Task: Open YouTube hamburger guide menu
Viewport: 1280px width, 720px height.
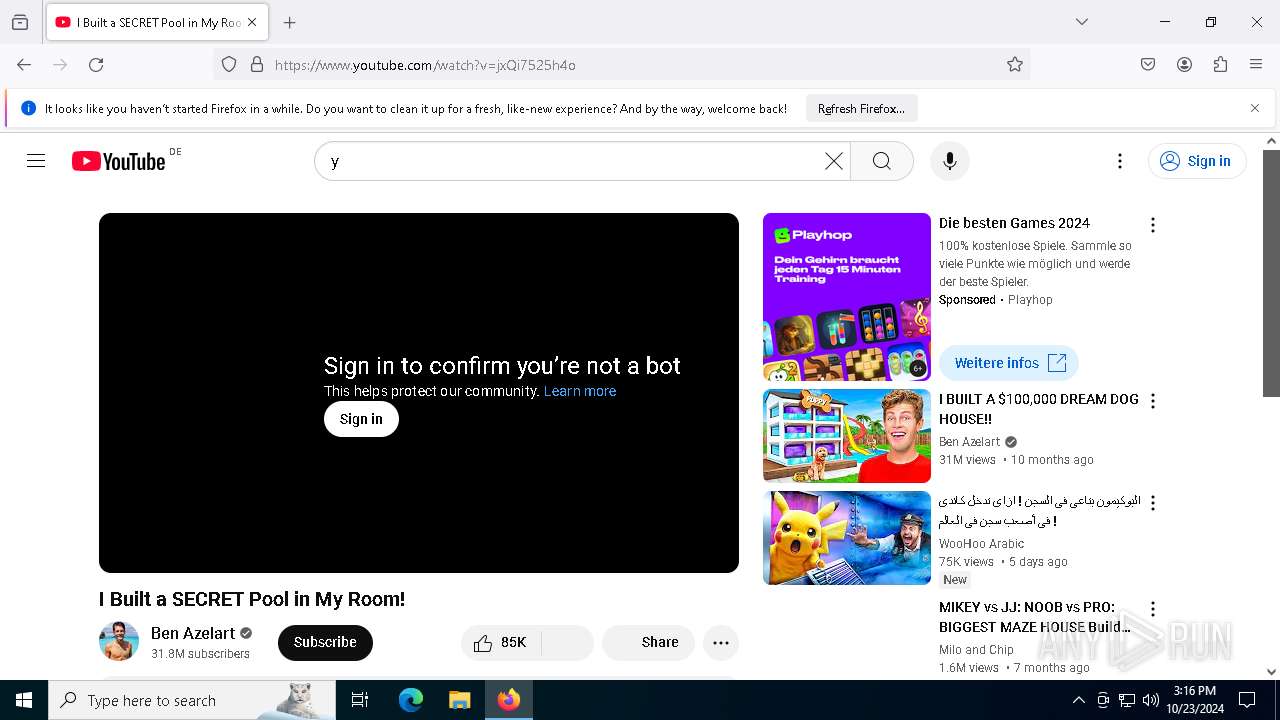Action: click(36, 161)
